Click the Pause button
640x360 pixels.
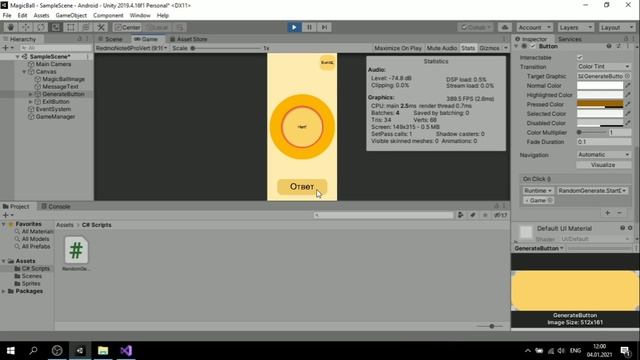pos(309,27)
